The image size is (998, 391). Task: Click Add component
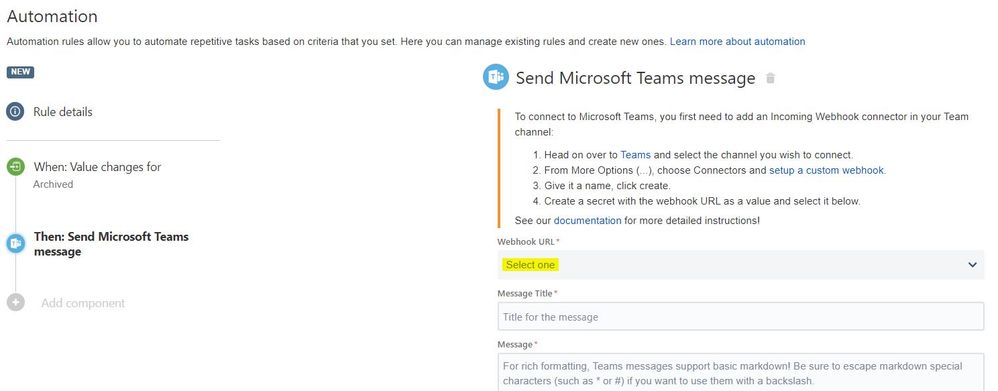click(x=83, y=303)
